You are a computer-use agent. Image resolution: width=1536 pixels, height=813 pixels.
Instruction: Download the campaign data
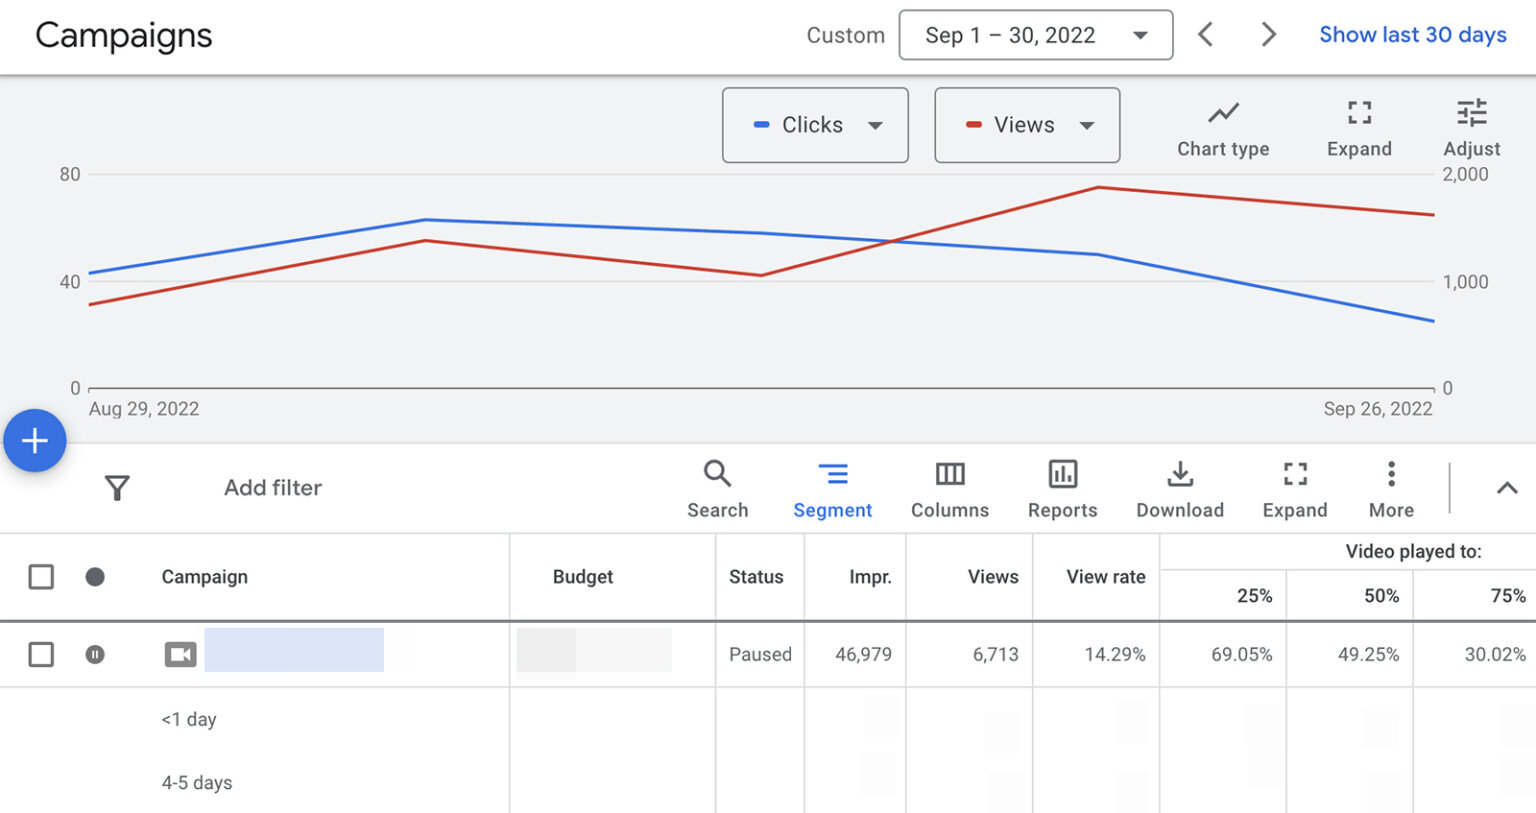pyautogui.click(x=1179, y=487)
